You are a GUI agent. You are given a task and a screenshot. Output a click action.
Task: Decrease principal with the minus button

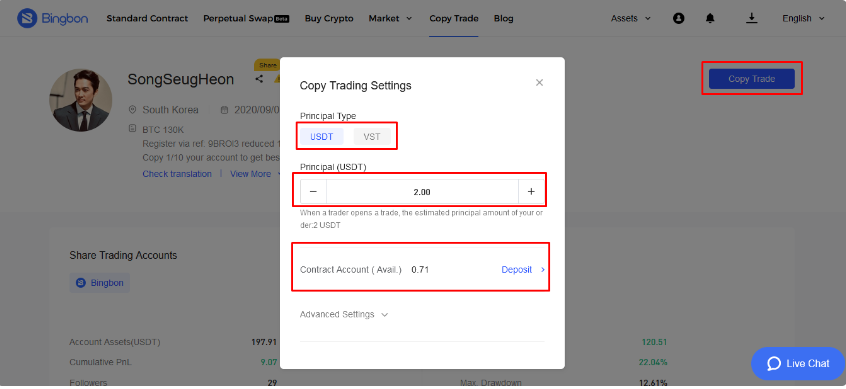tap(313, 192)
